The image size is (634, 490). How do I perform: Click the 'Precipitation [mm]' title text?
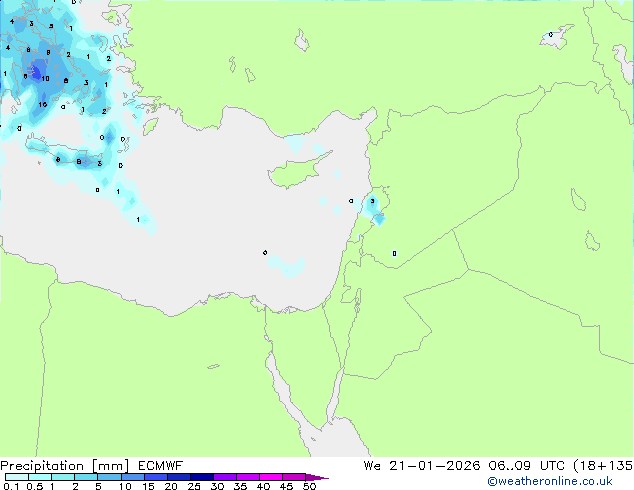coord(65,466)
